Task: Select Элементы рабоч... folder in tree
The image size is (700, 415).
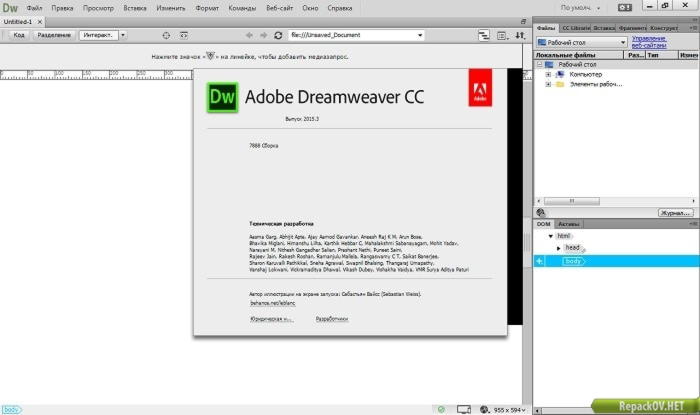Action: [596, 84]
